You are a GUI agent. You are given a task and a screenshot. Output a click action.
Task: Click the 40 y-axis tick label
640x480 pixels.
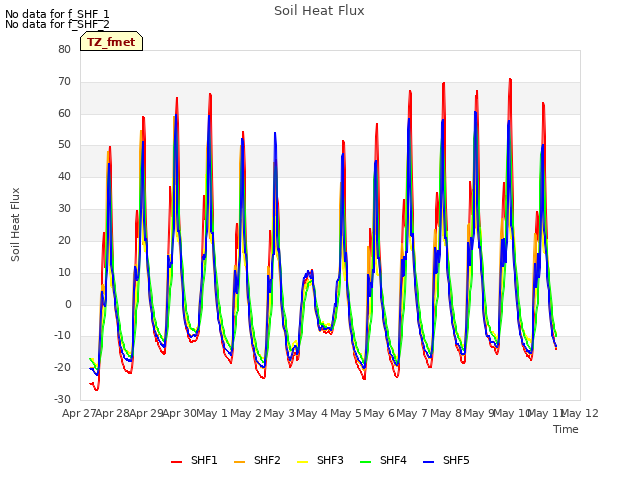point(64,177)
